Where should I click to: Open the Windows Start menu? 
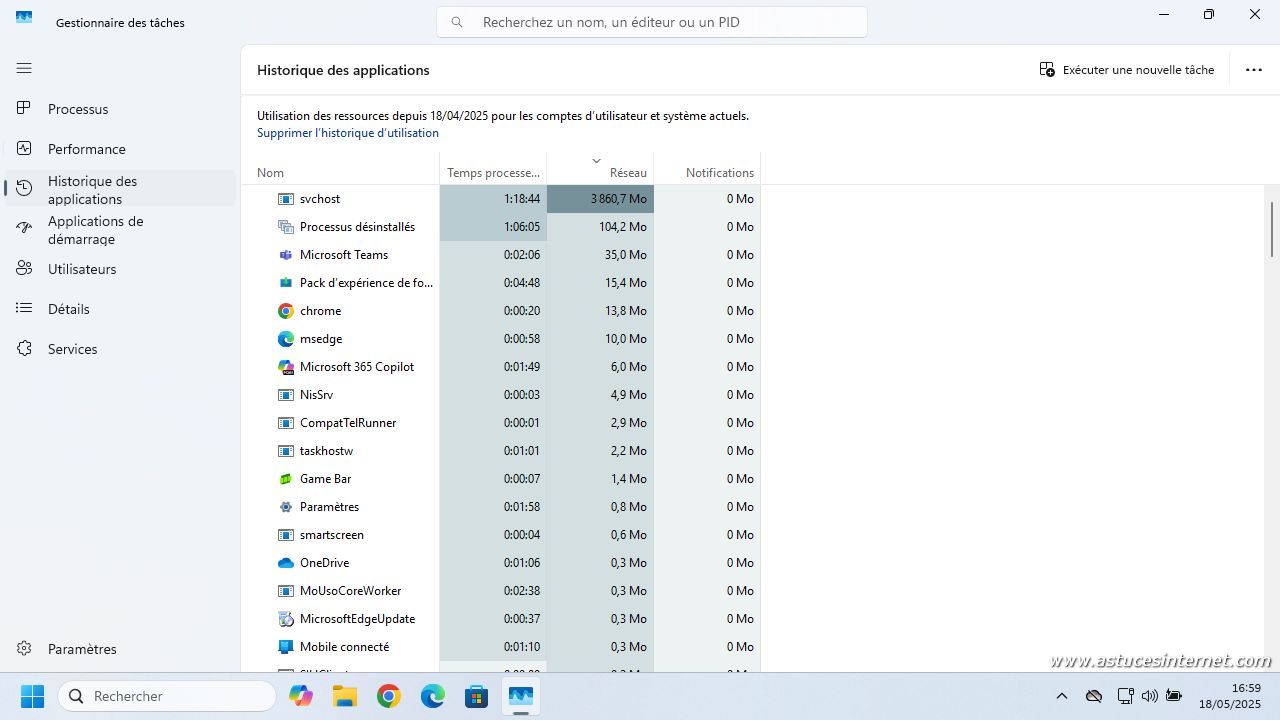click(x=32, y=696)
